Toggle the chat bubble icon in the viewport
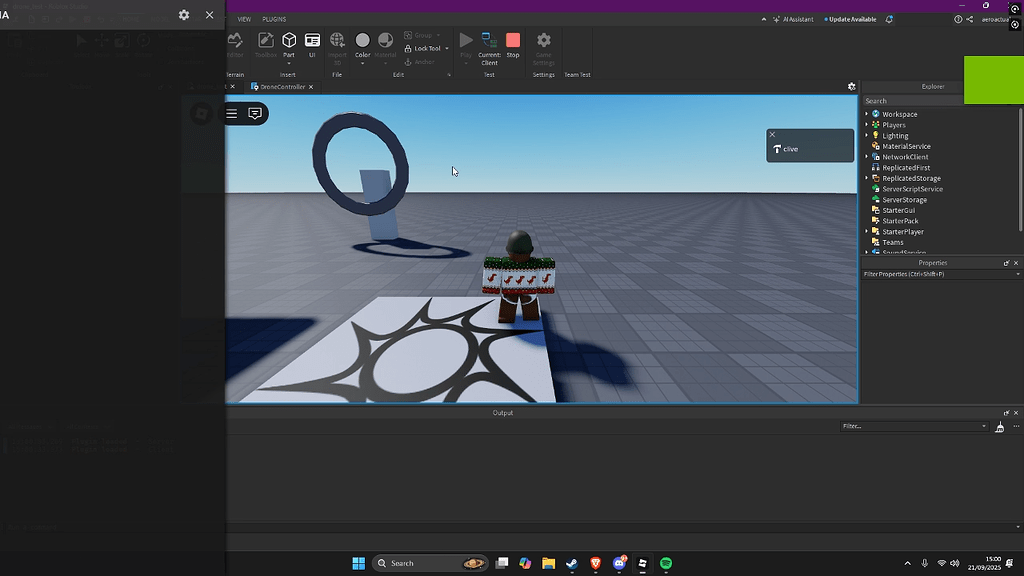Screen dimensions: 1024x576 [x=255, y=113]
